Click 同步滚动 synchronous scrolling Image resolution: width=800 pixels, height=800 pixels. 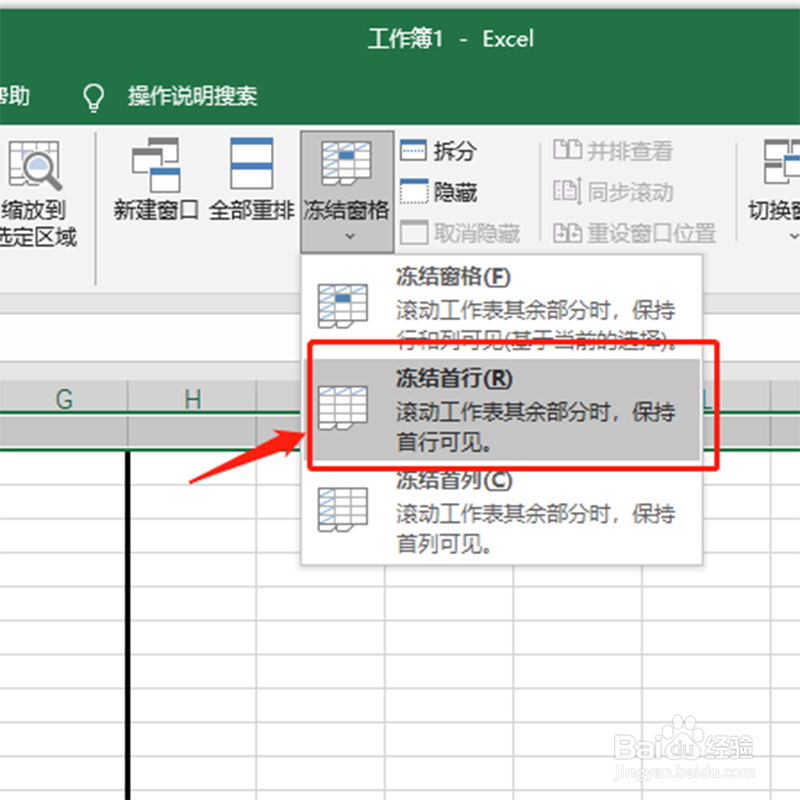click(613, 192)
